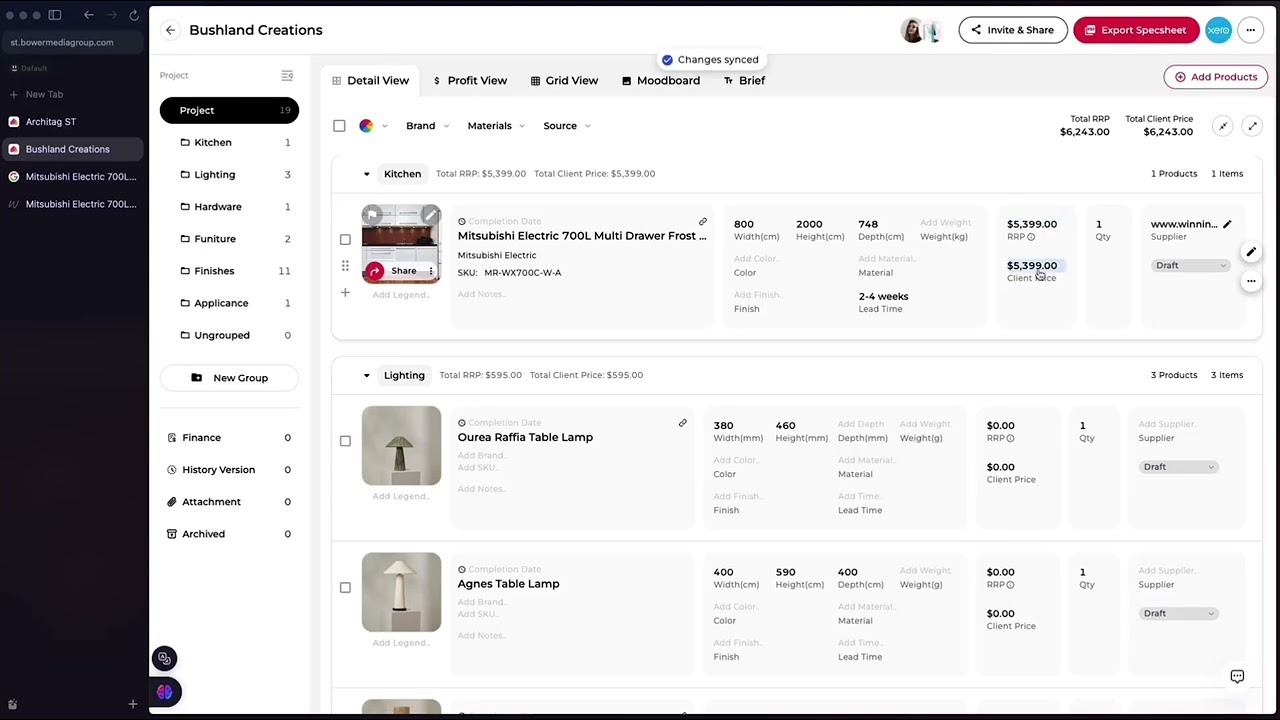This screenshot has height=720, width=1280.
Task: Select the Mitsubishi Electric product checkbox
Action: pos(345,239)
